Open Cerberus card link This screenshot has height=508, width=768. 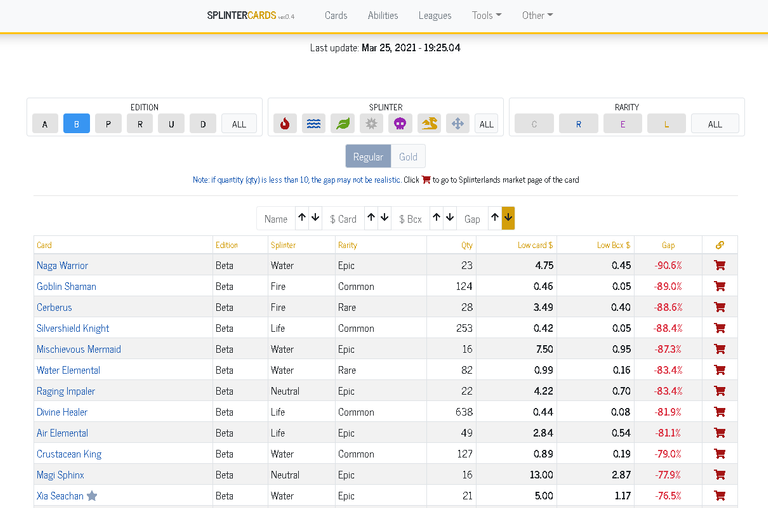pyautogui.click(x=54, y=307)
